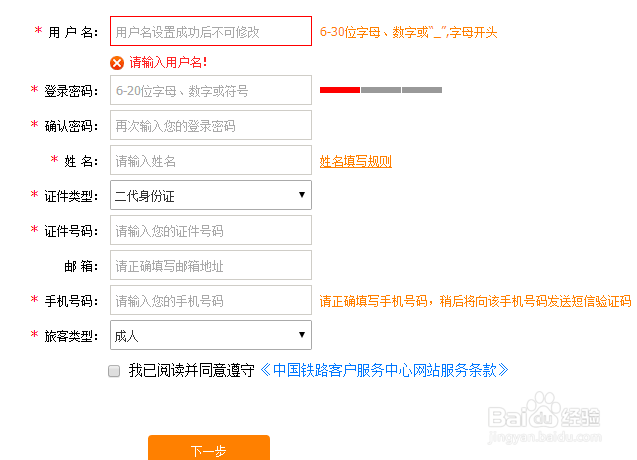Image resolution: width=637 pixels, height=460 pixels.
Task: Tick the 我已阅读并同意遵守 checkbox
Action: [114, 371]
